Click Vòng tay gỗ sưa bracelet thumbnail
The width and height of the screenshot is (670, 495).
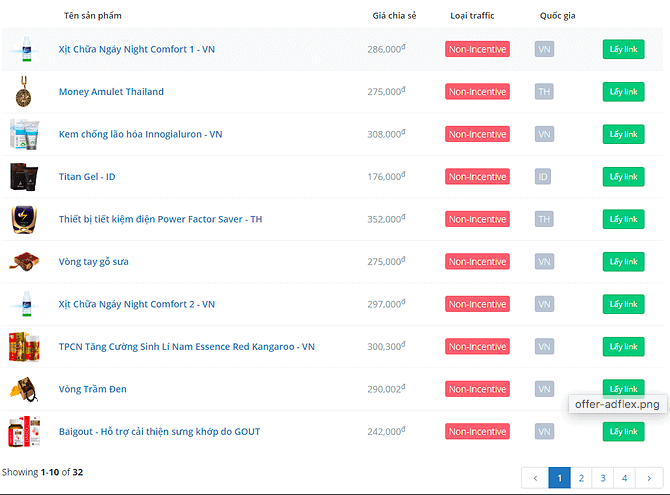click(24, 262)
